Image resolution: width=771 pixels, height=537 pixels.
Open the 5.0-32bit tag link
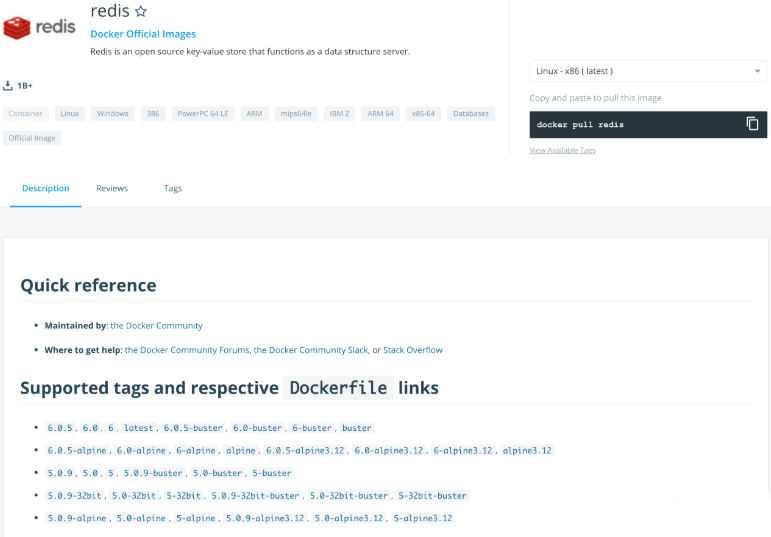[x=134, y=496]
